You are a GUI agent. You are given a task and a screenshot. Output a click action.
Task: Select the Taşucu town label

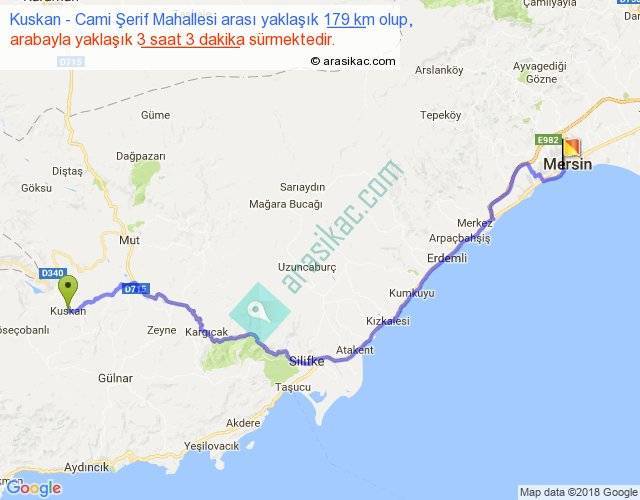point(293,387)
